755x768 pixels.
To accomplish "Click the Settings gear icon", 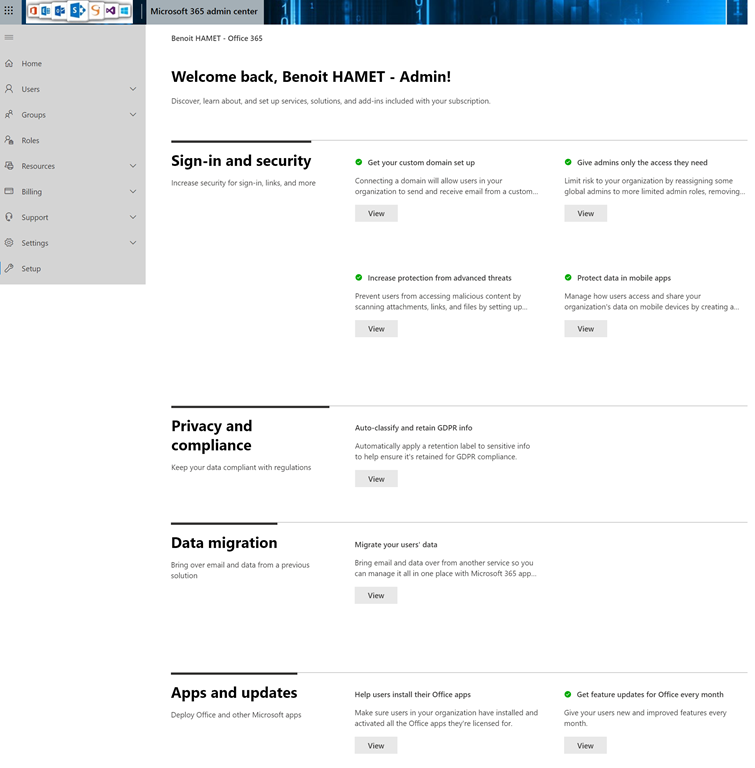I will pyautogui.click(x=9, y=243).
